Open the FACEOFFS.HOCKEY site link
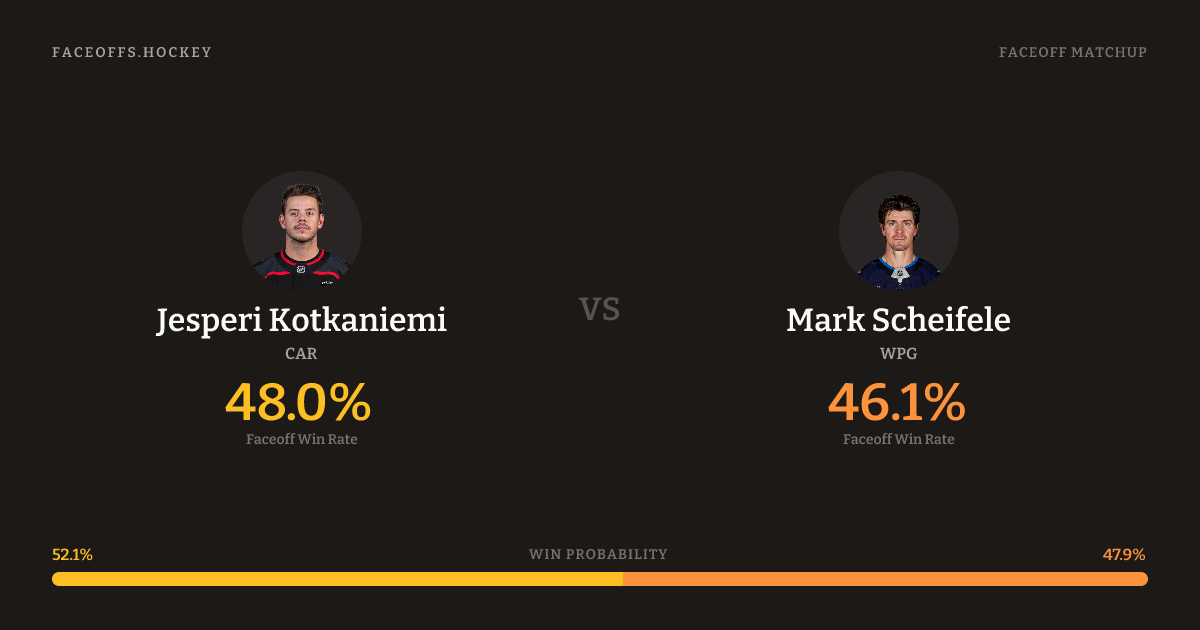Screen dimensions: 1200x630 tap(132, 52)
